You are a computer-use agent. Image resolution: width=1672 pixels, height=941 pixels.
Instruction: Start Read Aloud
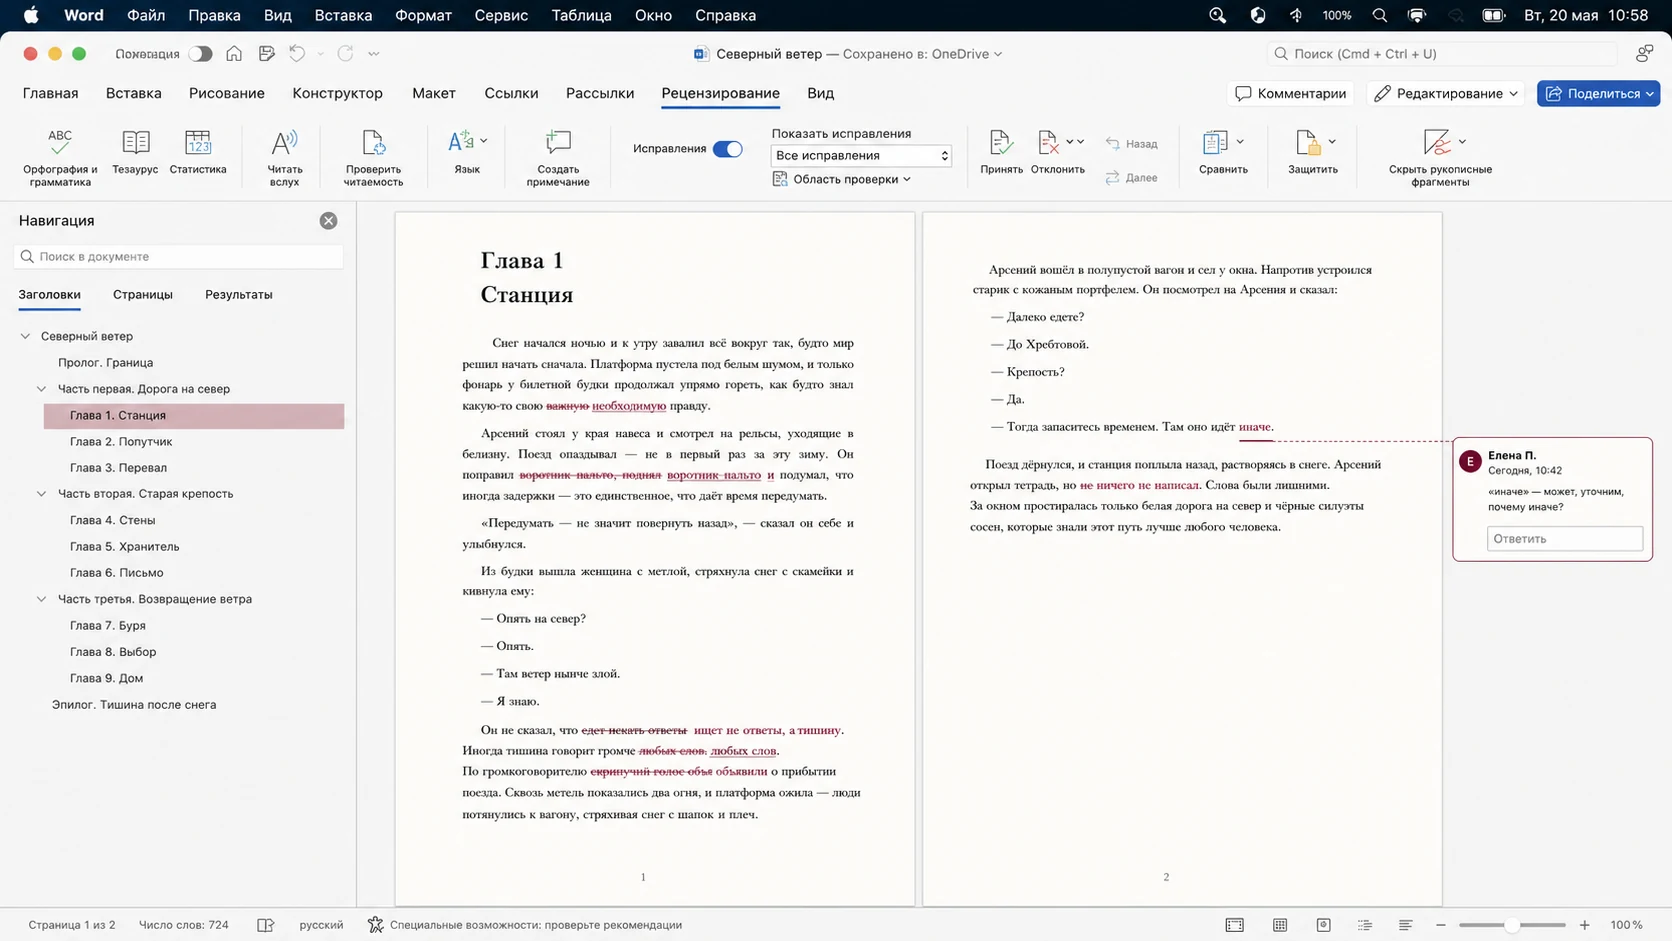coord(284,157)
